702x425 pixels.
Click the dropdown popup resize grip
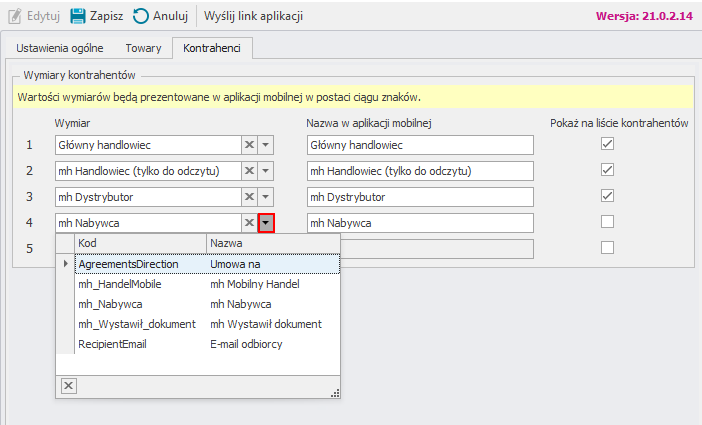[x=335, y=392]
